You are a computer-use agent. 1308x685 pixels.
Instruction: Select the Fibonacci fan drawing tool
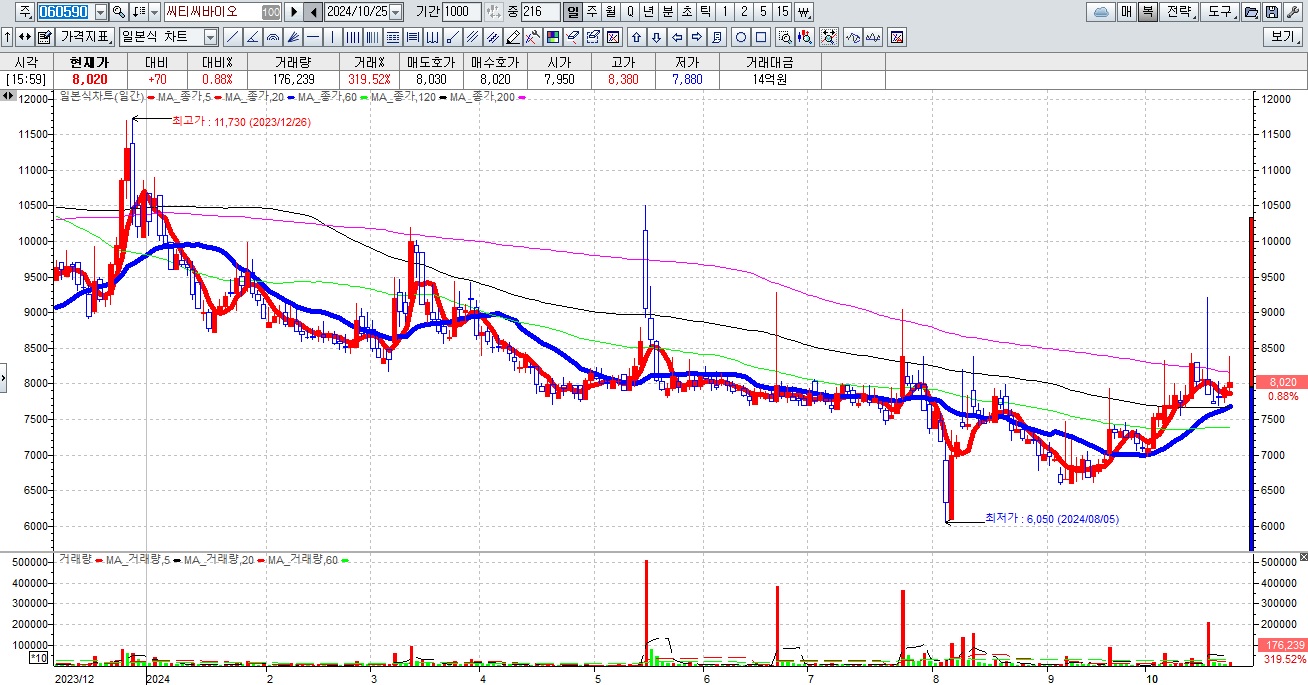click(293, 37)
